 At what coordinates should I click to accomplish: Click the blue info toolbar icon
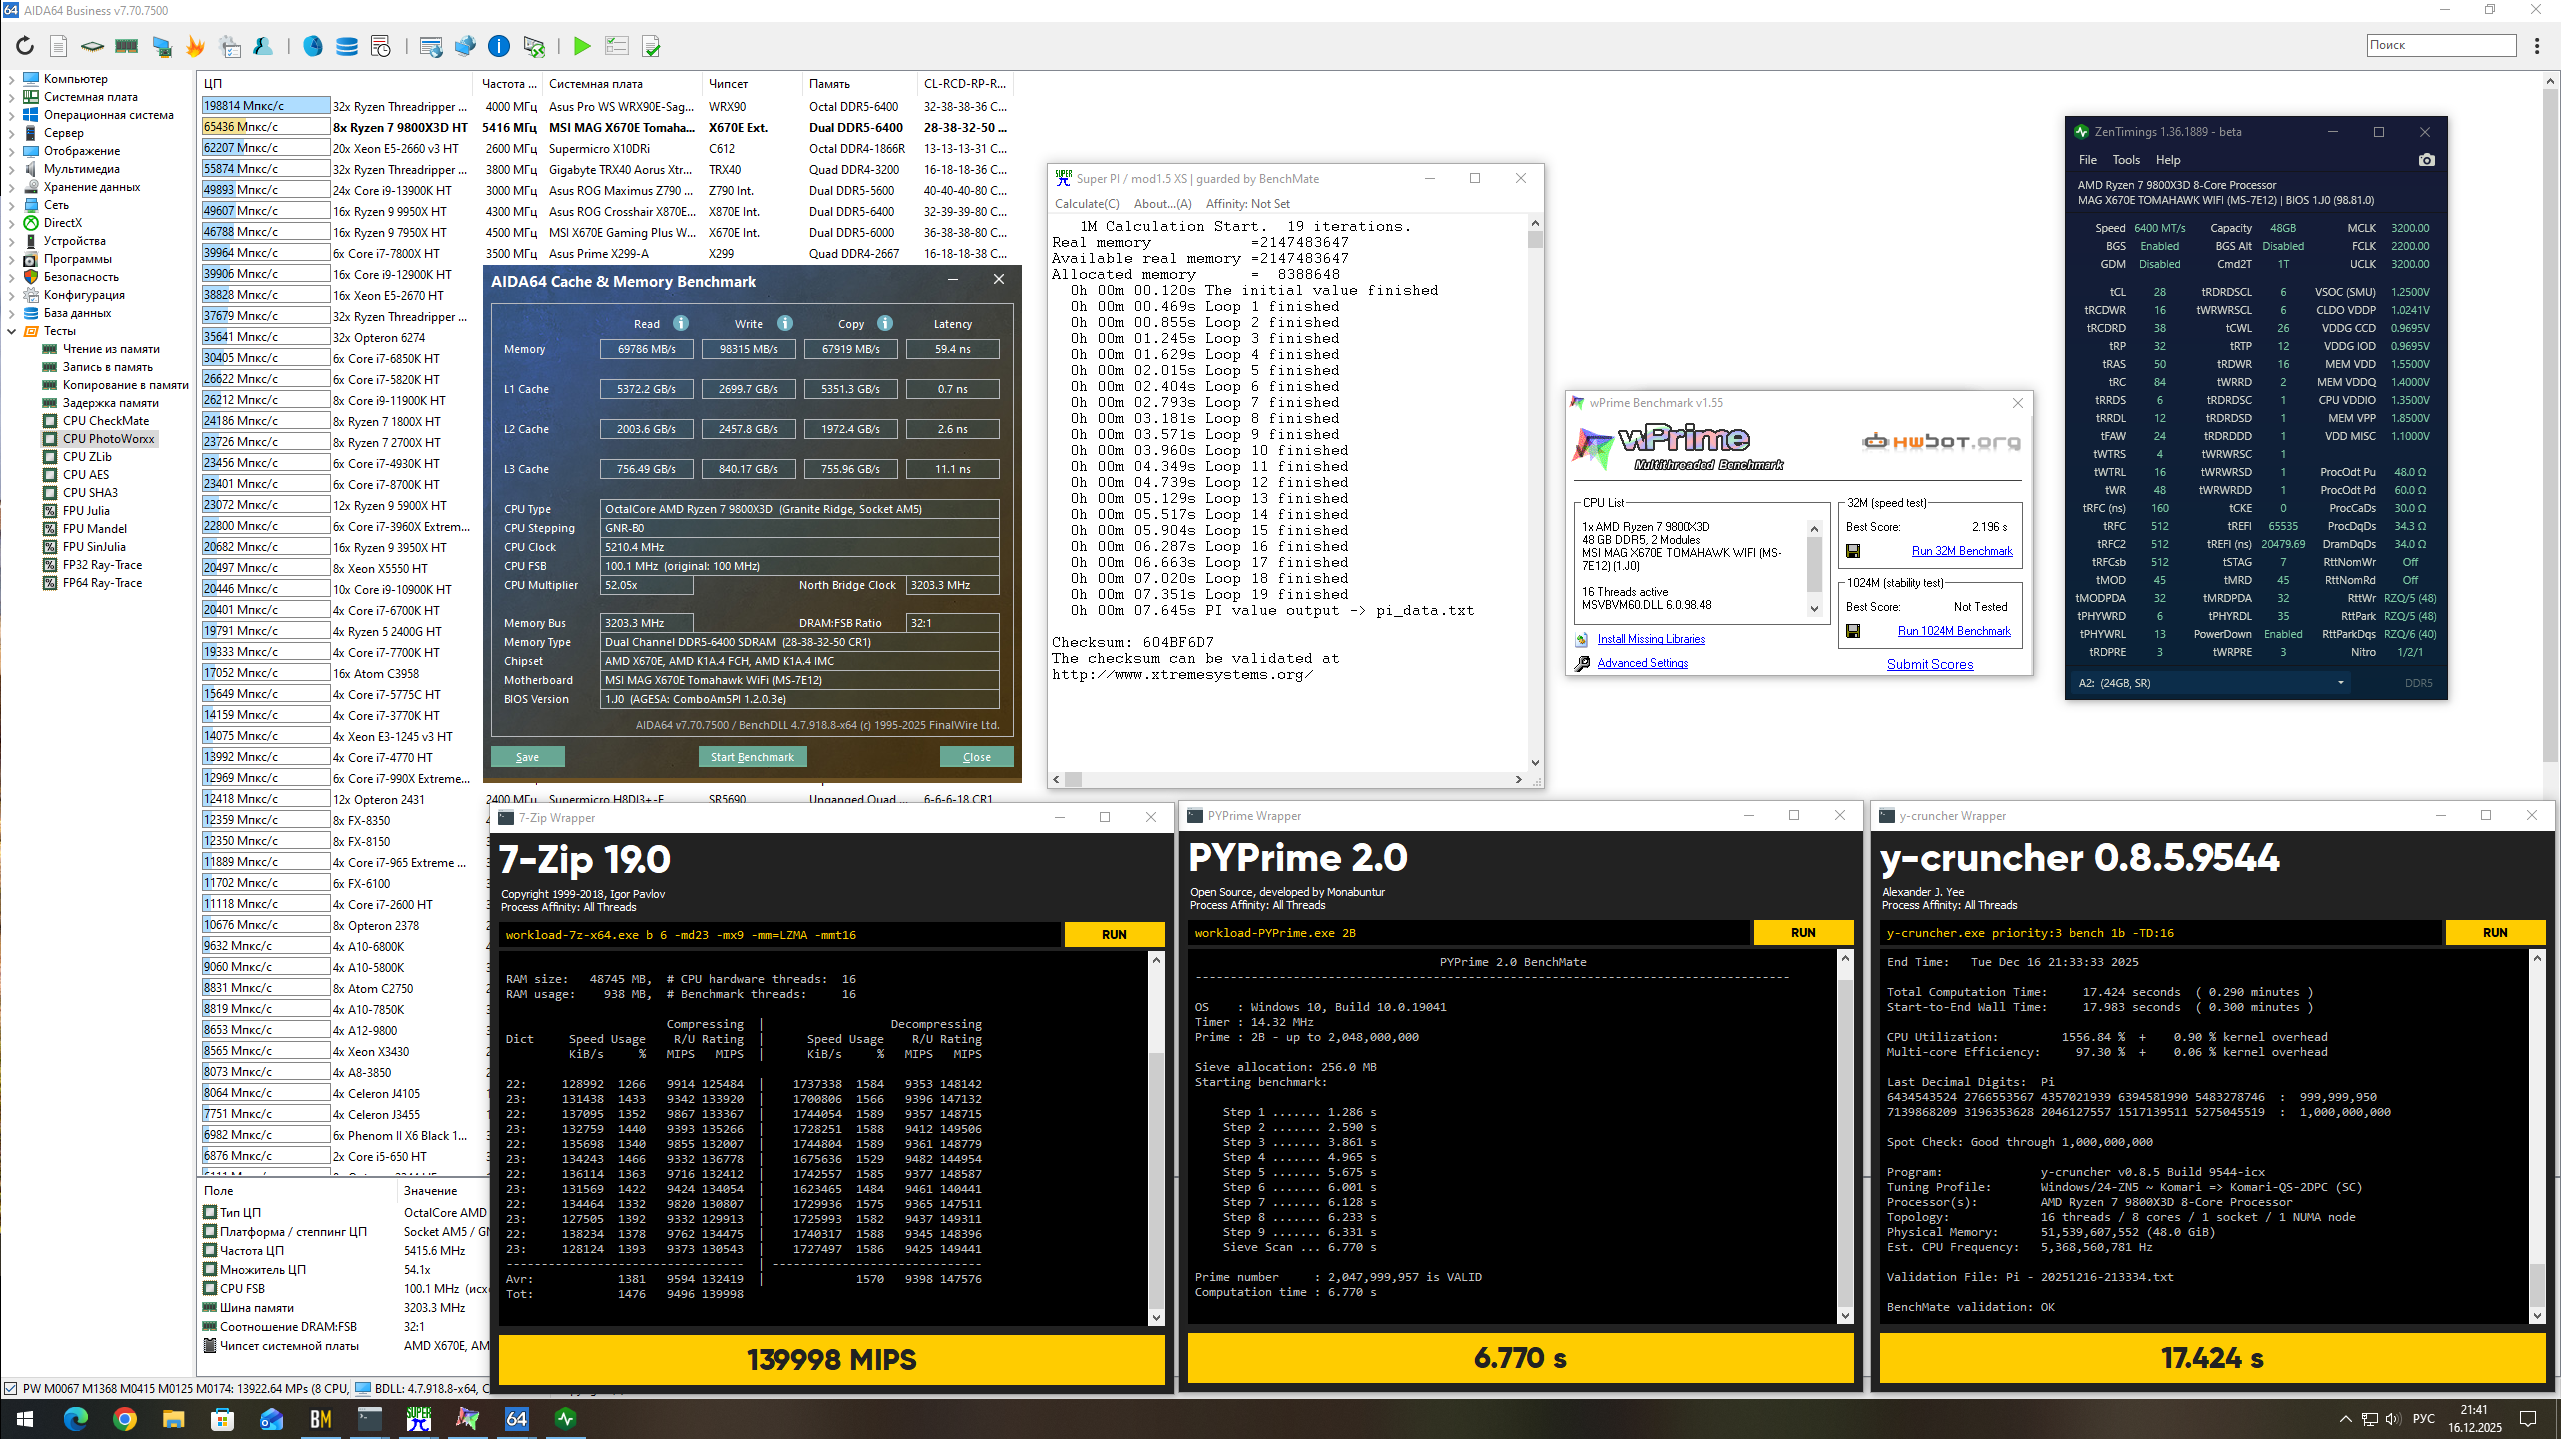tap(498, 46)
